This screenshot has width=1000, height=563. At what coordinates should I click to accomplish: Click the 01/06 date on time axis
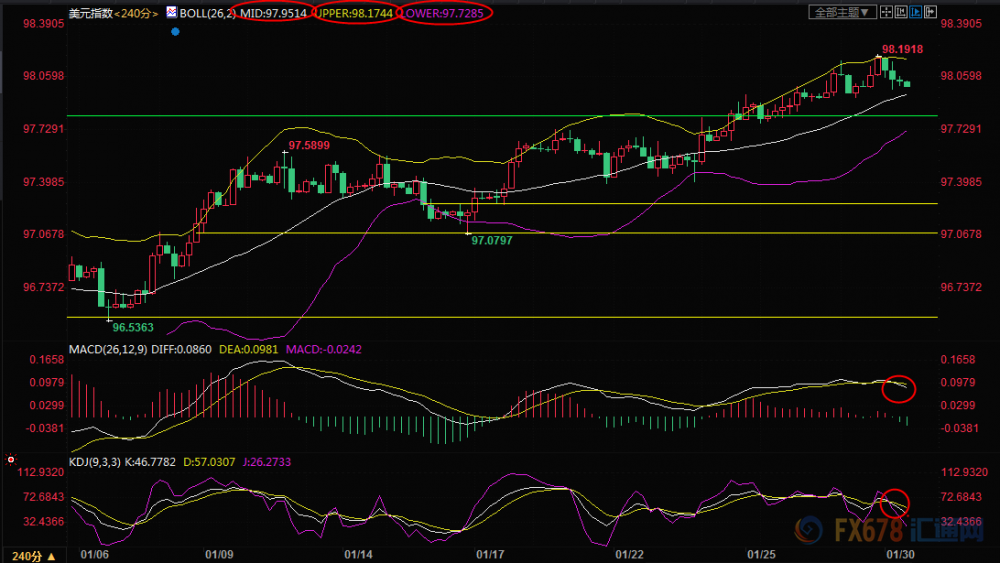tap(94, 554)
